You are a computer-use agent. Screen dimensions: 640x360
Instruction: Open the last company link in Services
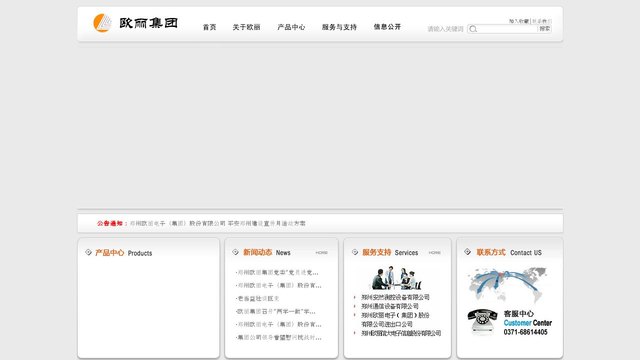[x=401, y=333]
